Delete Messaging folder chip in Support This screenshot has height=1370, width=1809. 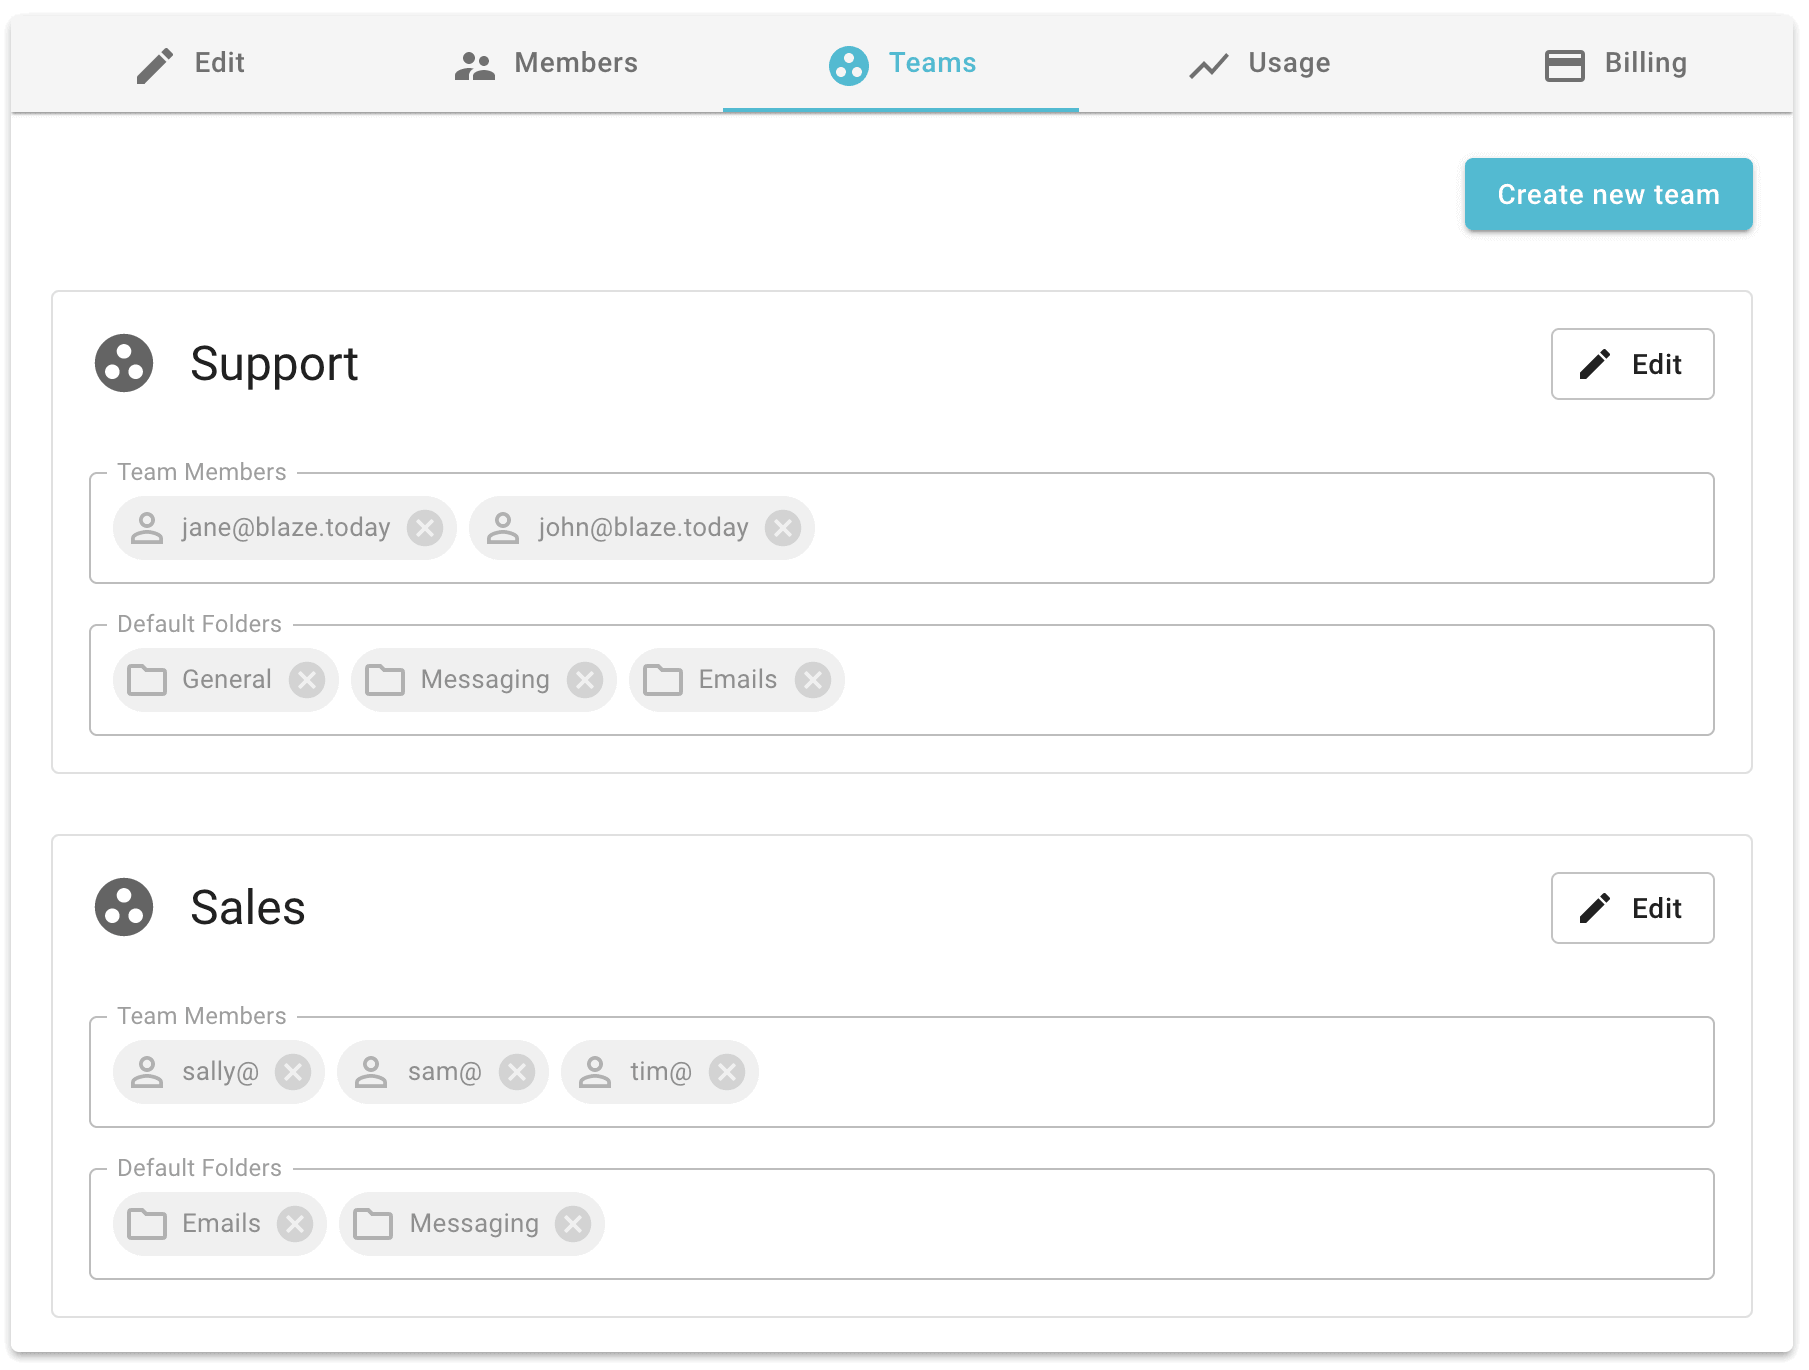tap(585, 680)
